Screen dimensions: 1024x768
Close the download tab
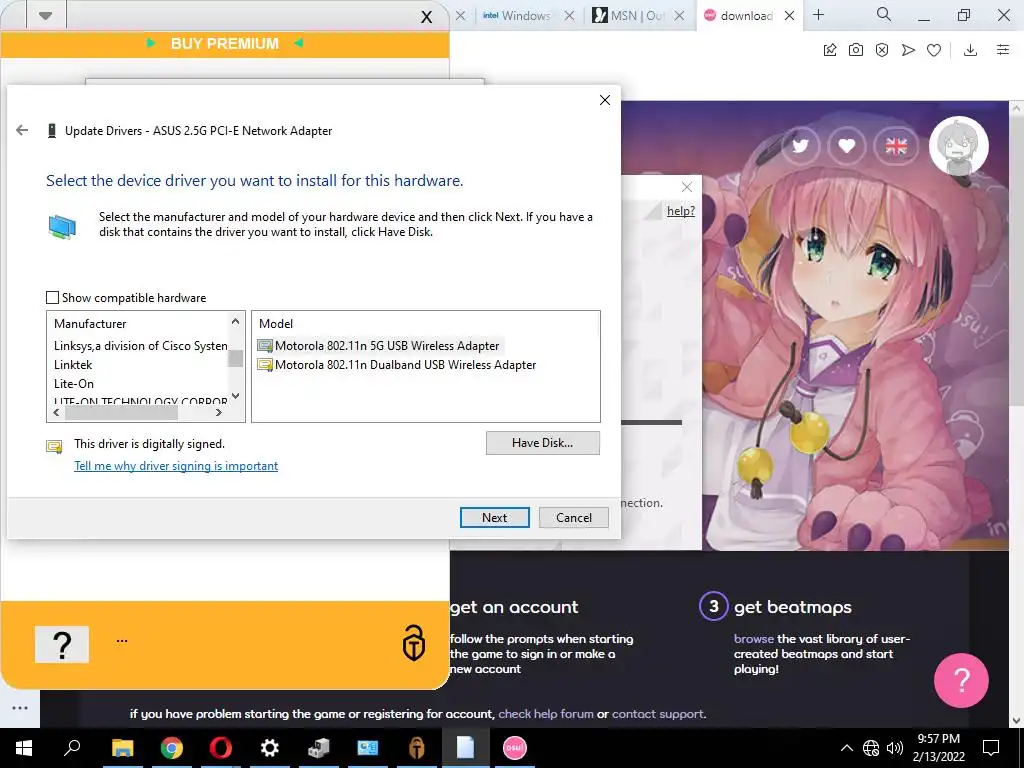pyautogui.click(x=790, y=16)
